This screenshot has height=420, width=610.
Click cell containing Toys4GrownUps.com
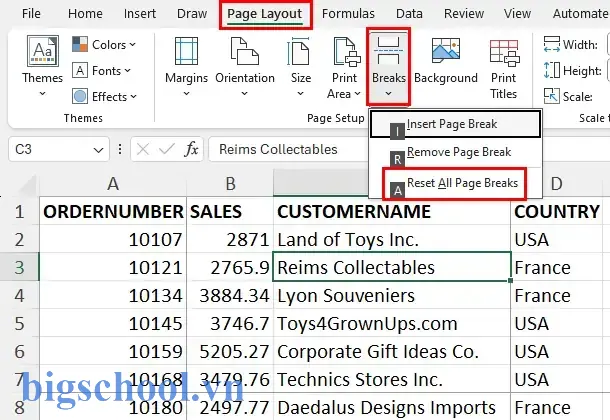(392, 324)
